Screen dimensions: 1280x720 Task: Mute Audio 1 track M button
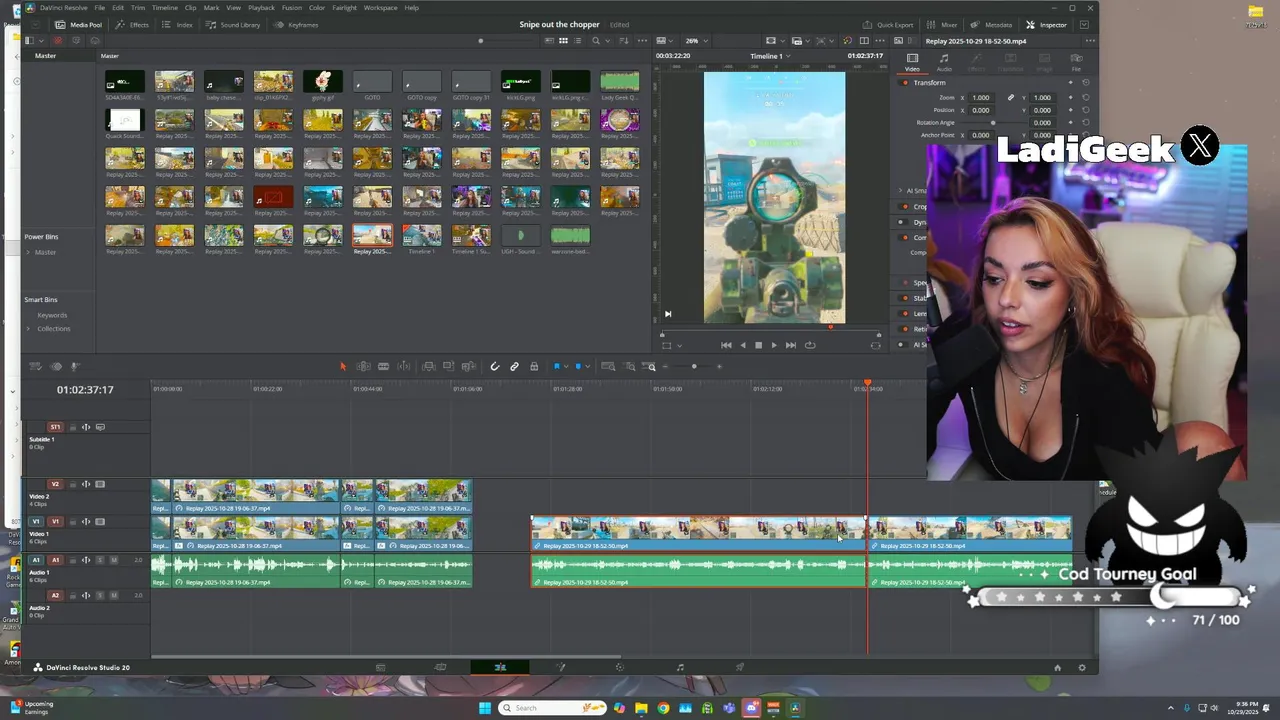tap(114, 560)
